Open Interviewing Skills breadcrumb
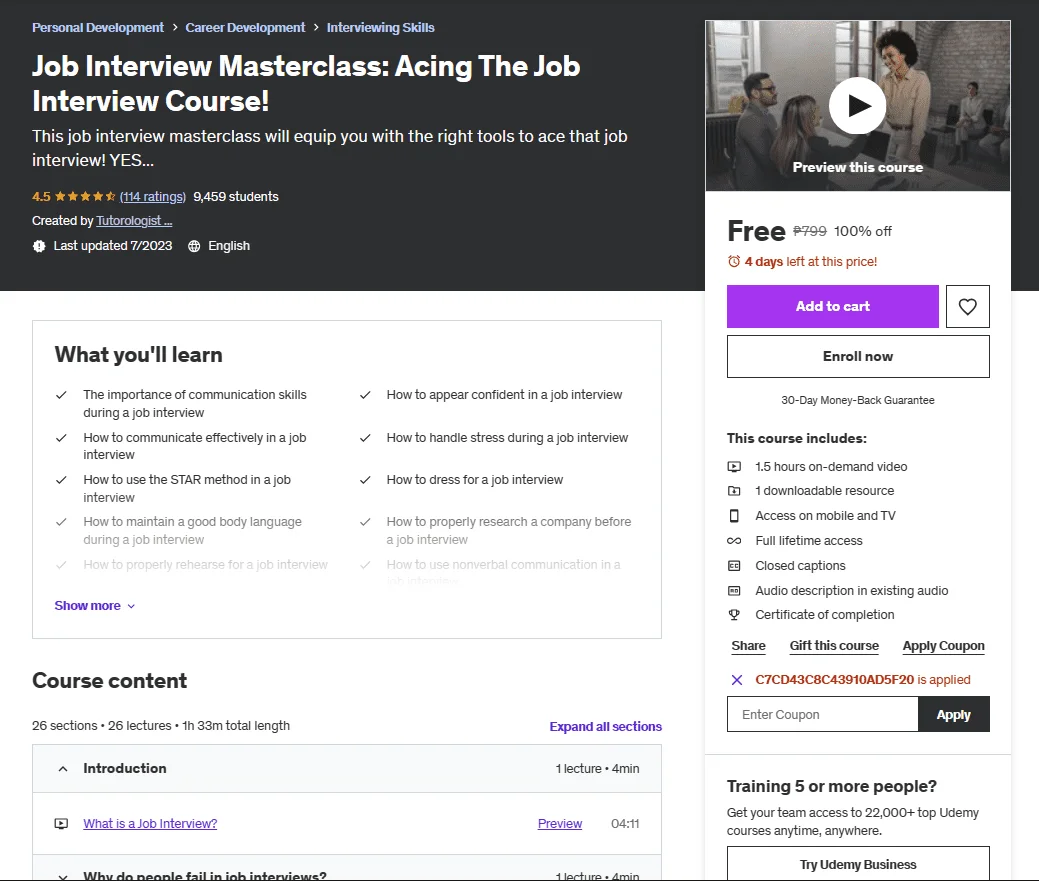Screen dimensions: 1039x881 pos(380,28)
